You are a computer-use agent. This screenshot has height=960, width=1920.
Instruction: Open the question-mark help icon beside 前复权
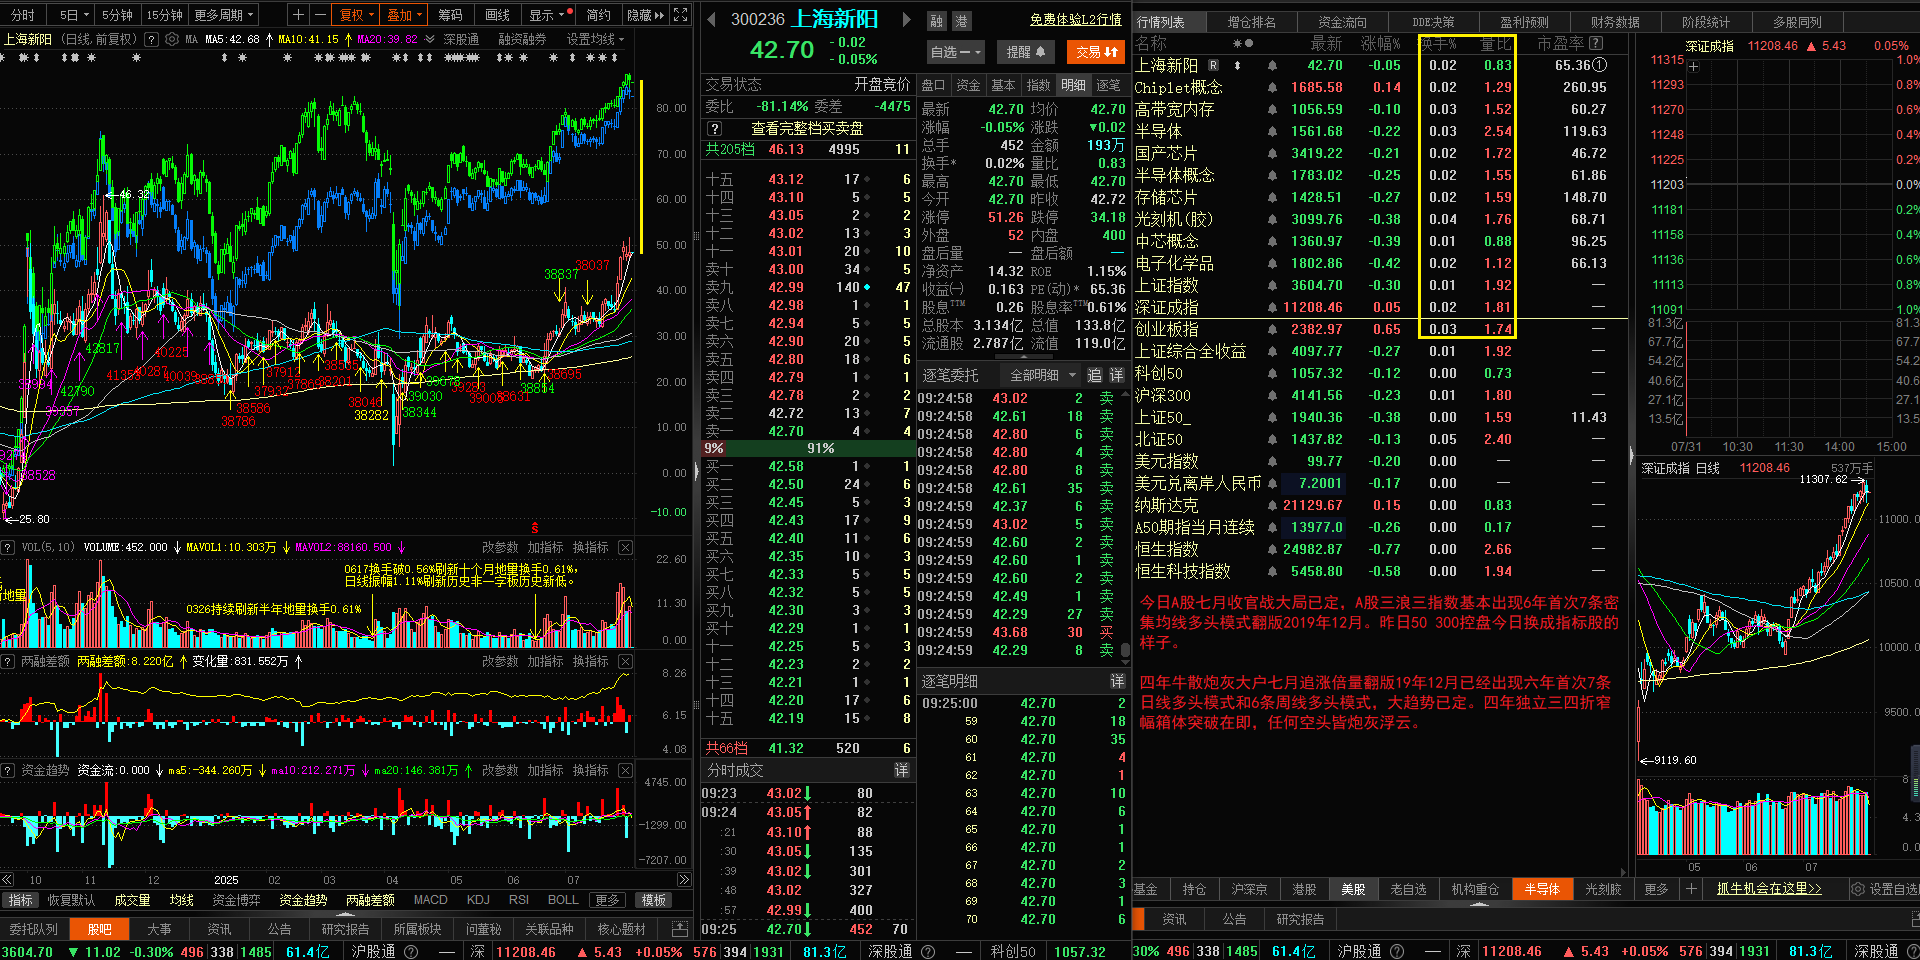(x=151, y=39)
